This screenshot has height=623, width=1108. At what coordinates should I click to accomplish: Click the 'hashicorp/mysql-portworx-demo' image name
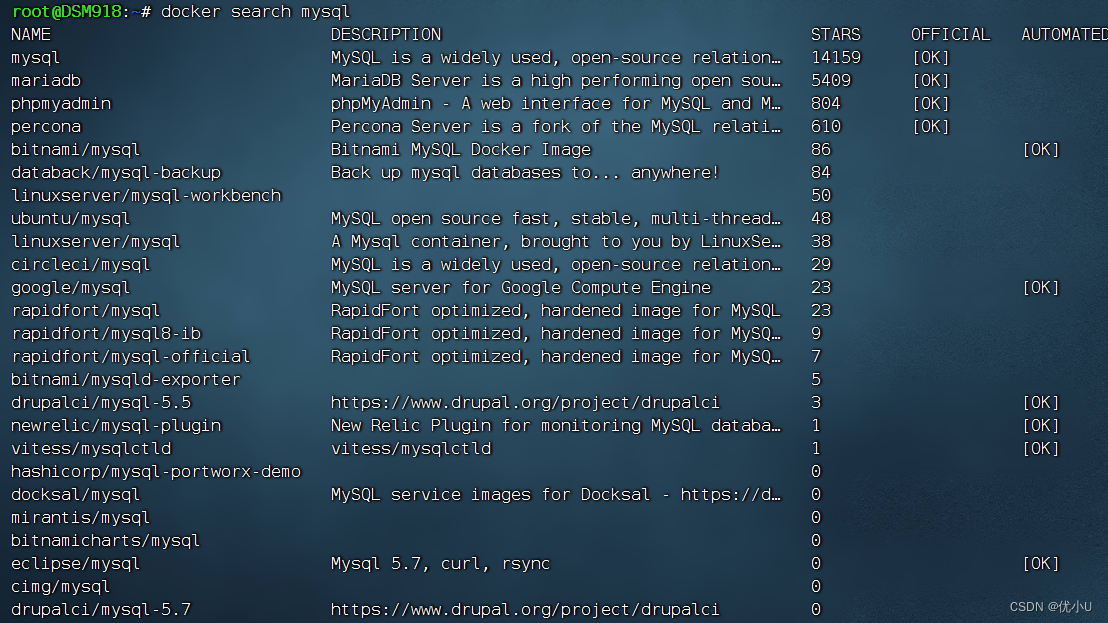click(156, 472)
